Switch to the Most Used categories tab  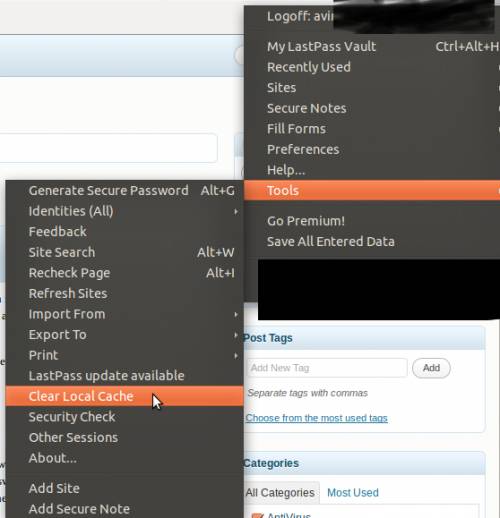[x=353, y=493]
